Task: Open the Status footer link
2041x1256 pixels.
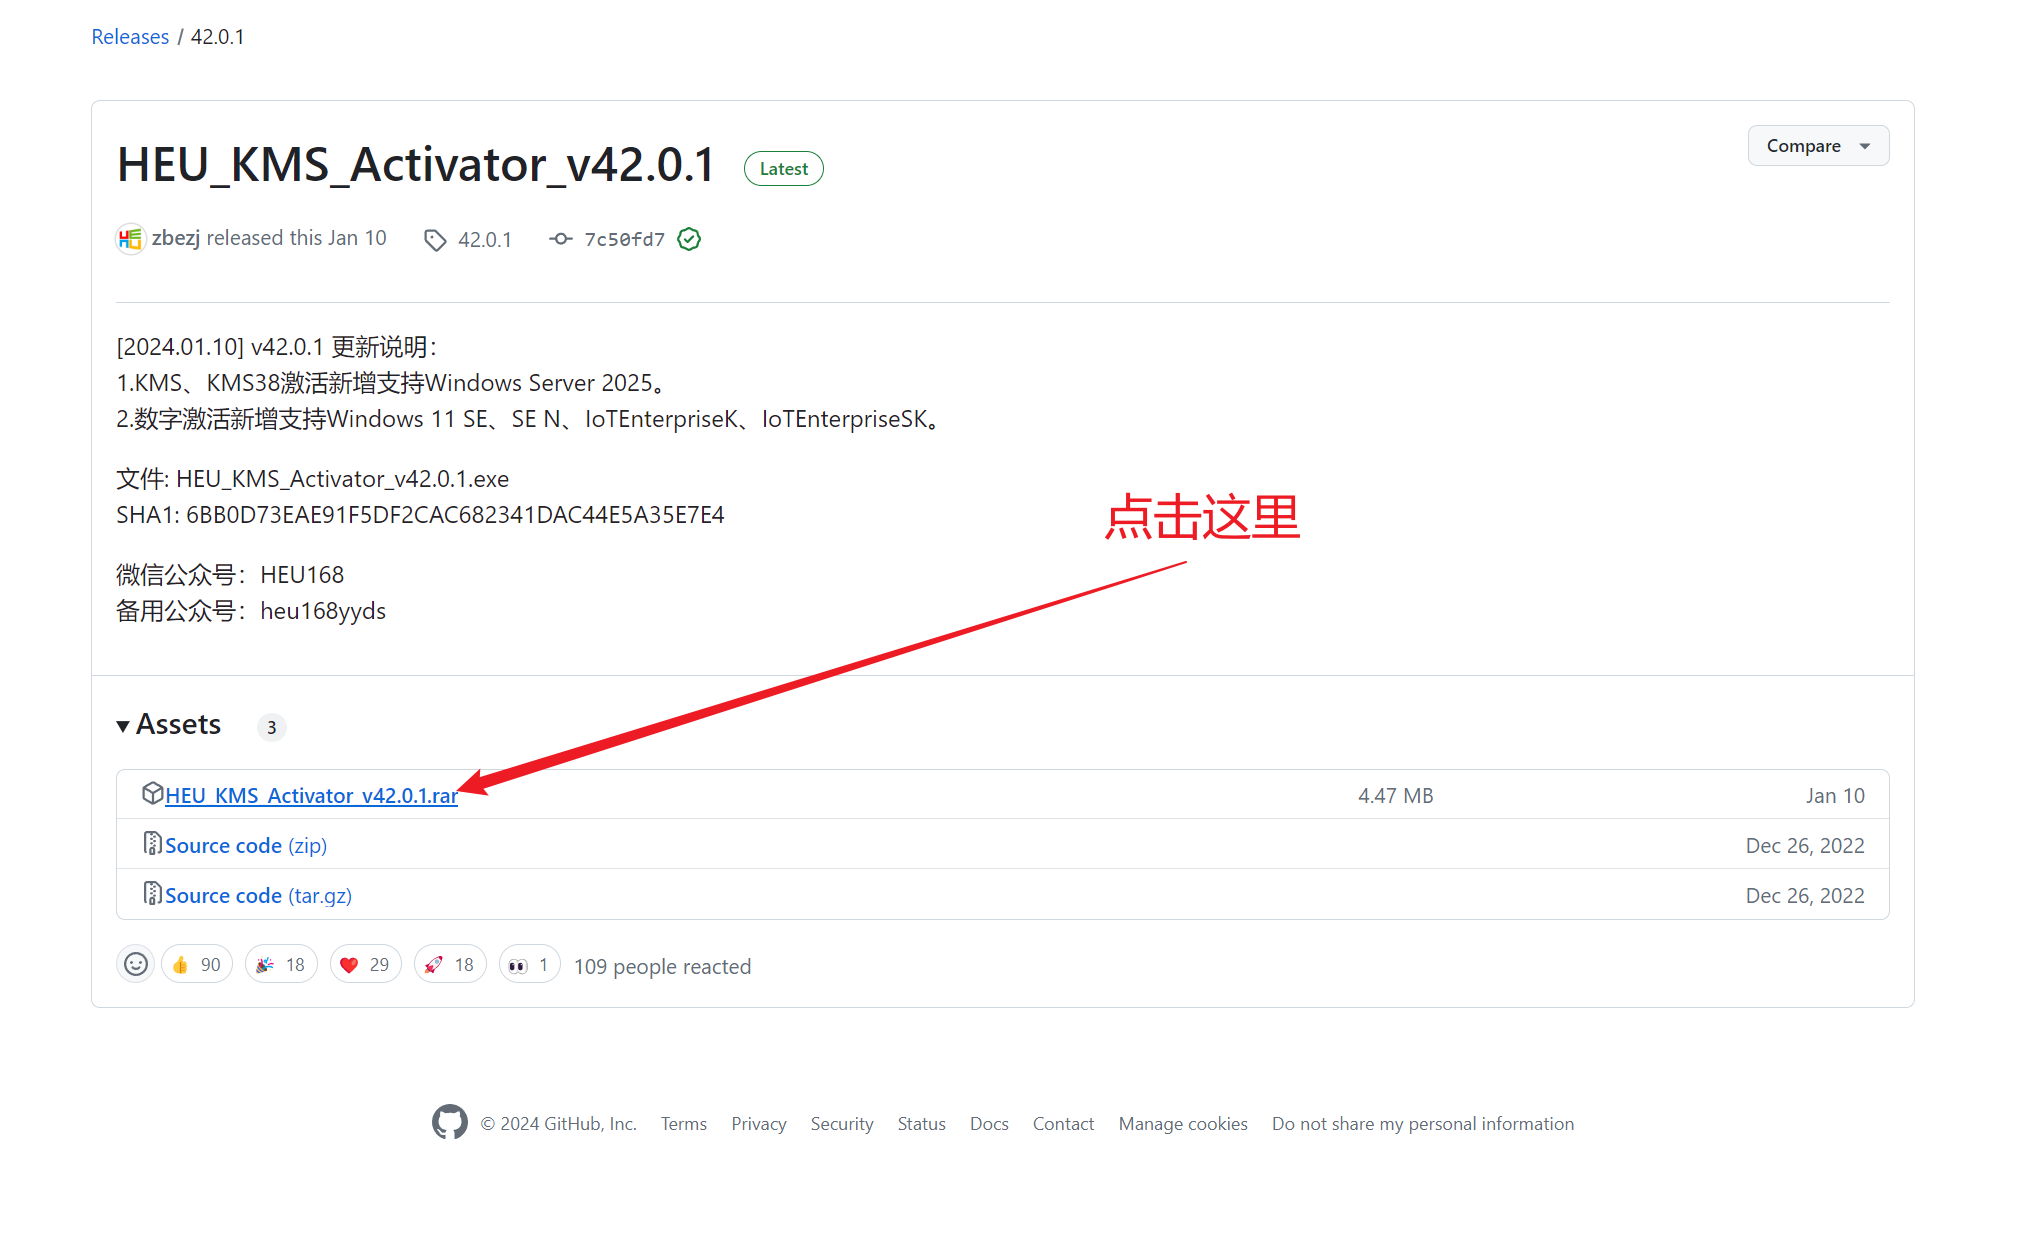Action: tap(921, 1124)
